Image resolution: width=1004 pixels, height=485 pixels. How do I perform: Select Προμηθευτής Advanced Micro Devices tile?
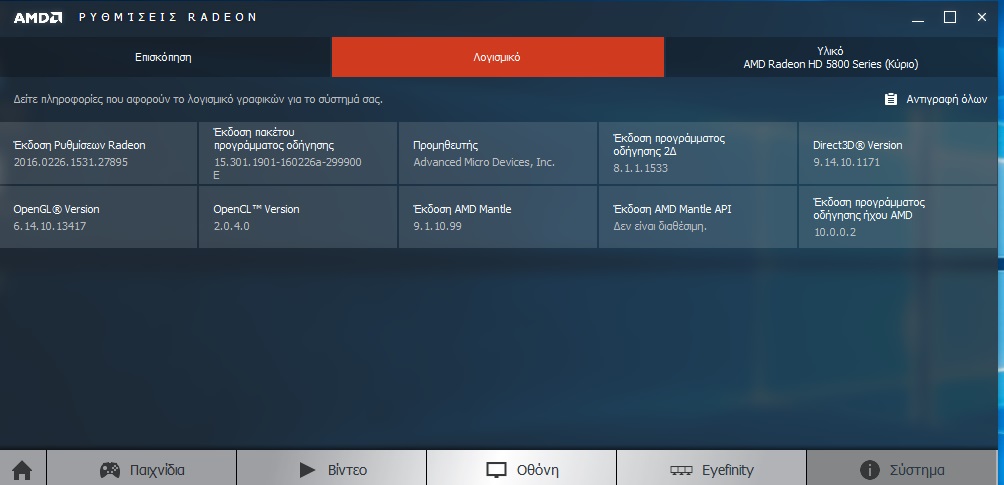pyautogui.click(x=498, y=153)
